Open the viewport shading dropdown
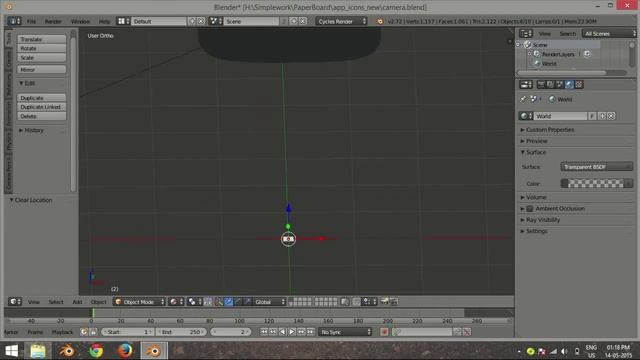 pyautogui.click(x=176, y=302)
